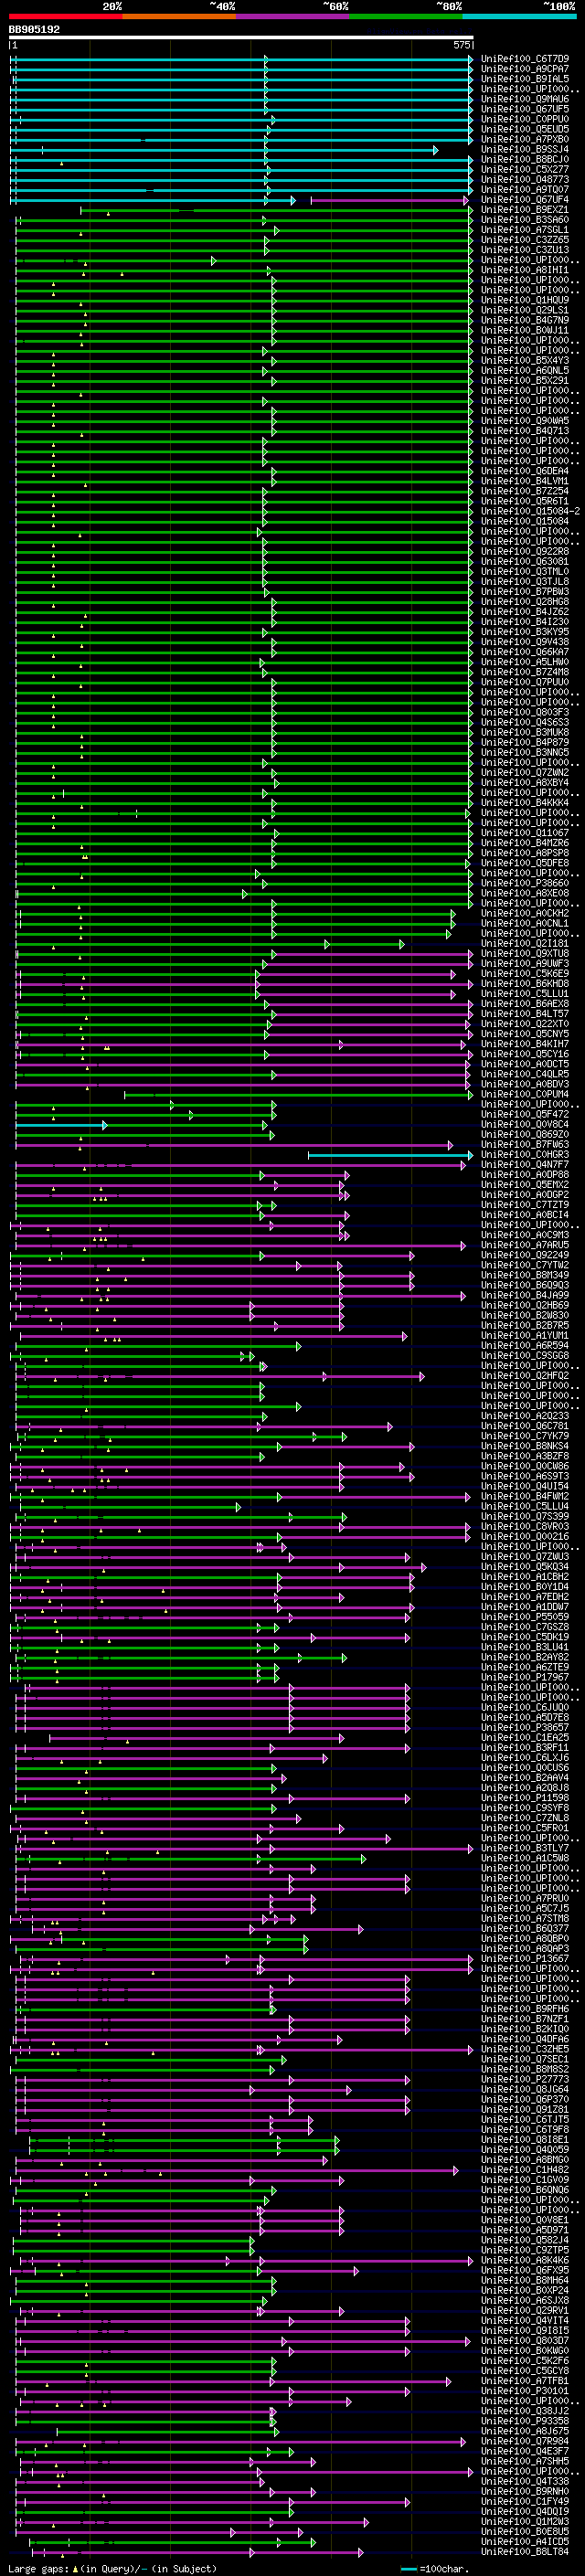585x2576 pixels.
Task: Click the red ~20% identity legend segment
Action: click(65, 16)
